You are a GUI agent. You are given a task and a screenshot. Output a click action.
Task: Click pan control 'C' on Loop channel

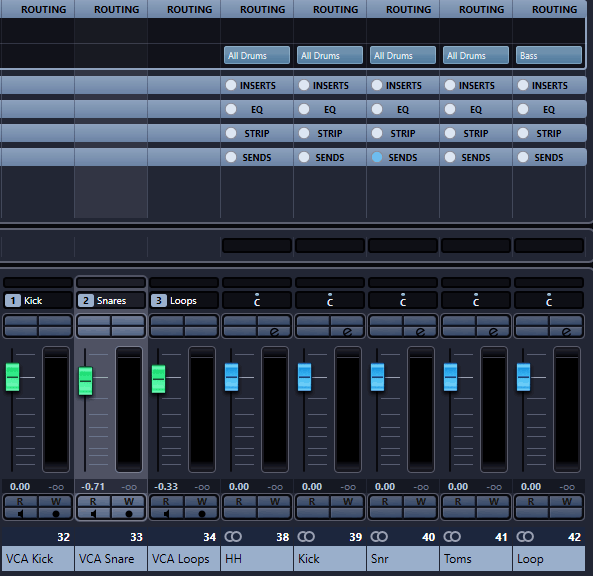(x=549, y=301)
